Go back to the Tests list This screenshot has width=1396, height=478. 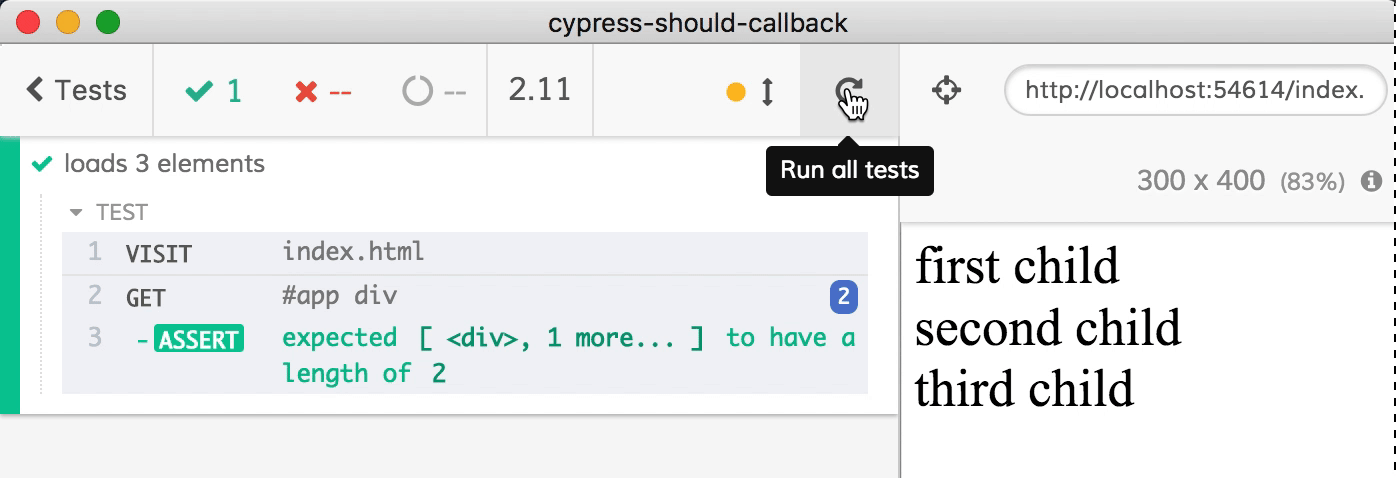(76, 90)
